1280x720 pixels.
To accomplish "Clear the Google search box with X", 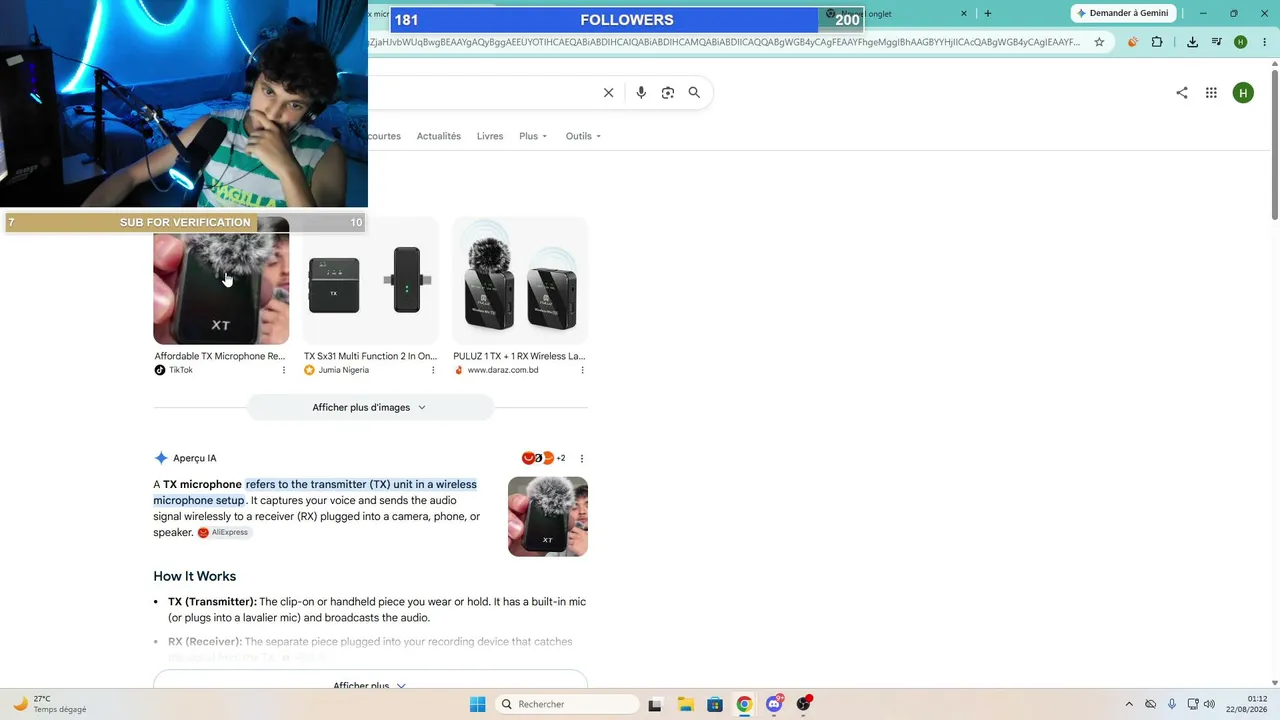I will tap(608, 93).
